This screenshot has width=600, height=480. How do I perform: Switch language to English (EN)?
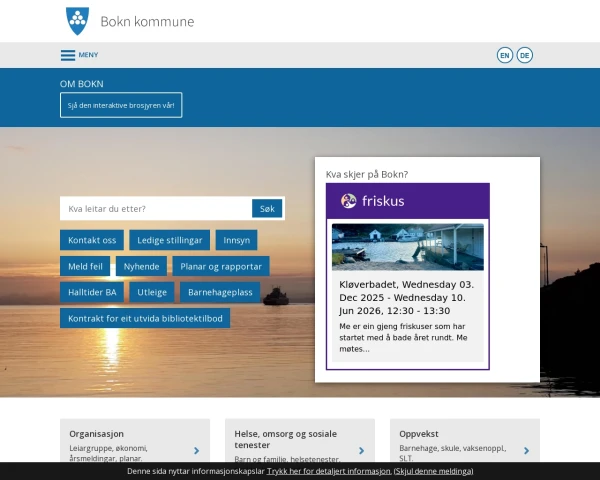505,55
